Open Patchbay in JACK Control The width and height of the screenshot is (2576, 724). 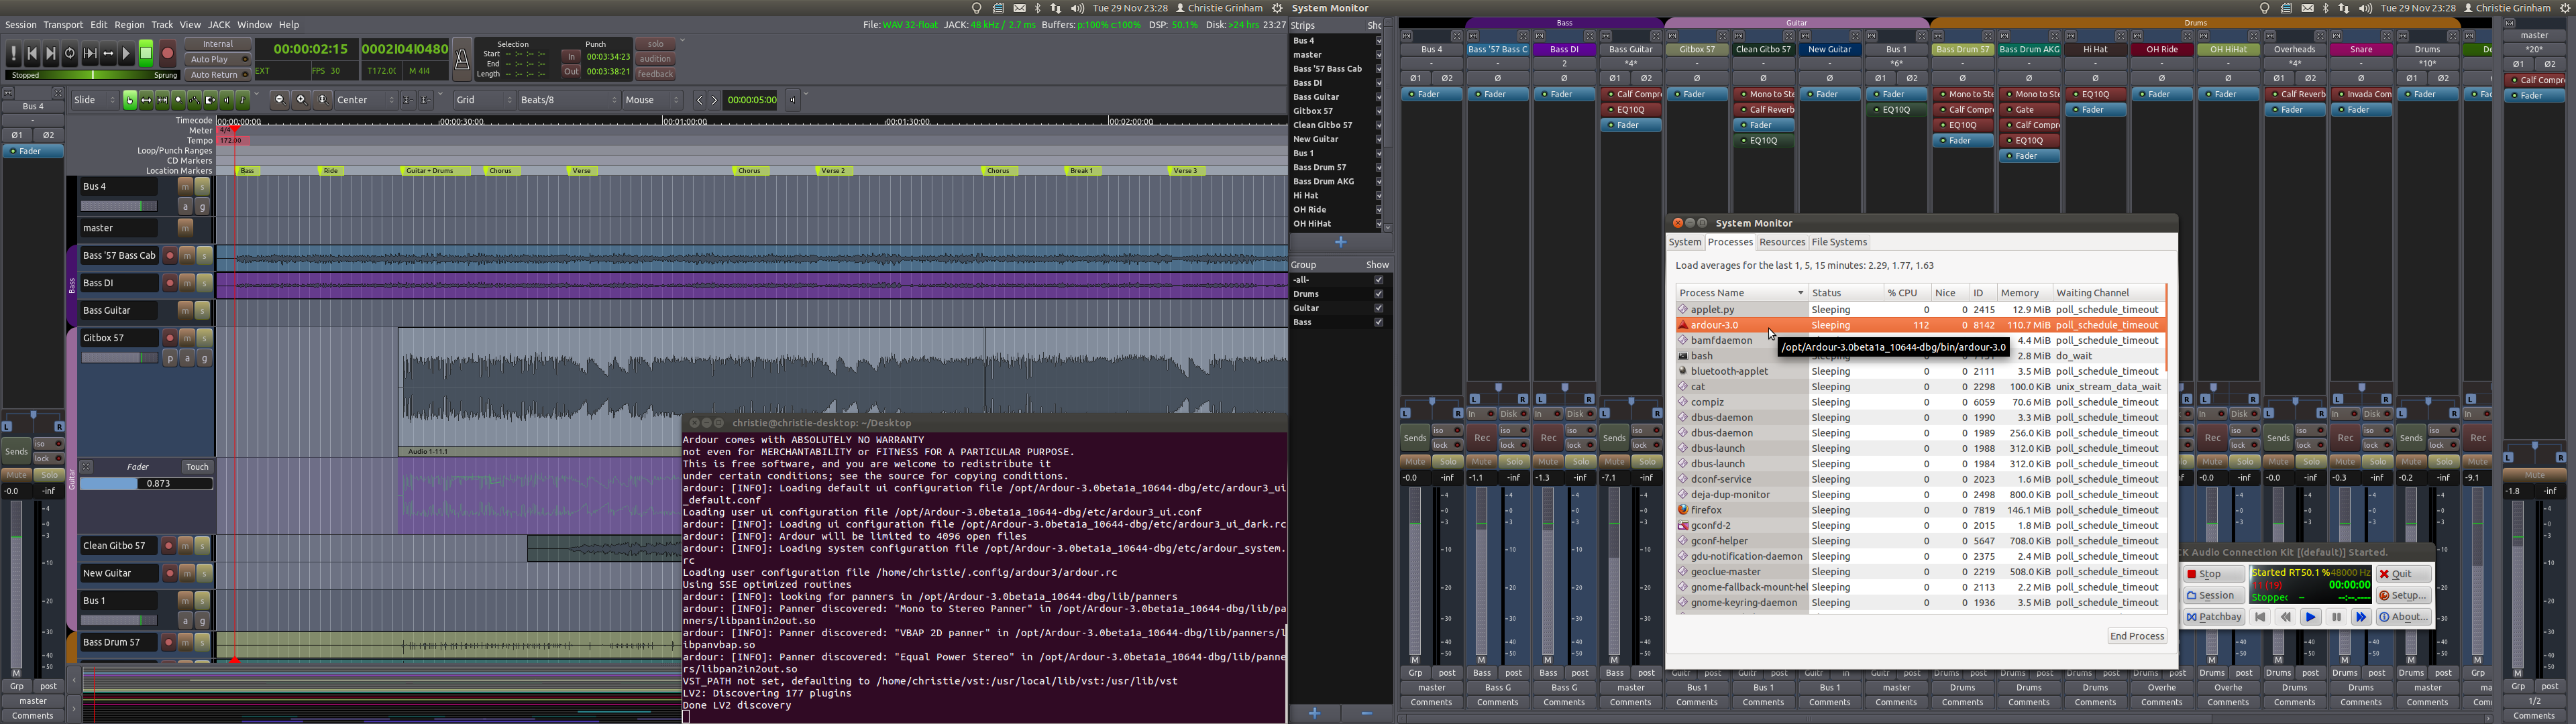pyautogui.click(x=2213, y=617)
